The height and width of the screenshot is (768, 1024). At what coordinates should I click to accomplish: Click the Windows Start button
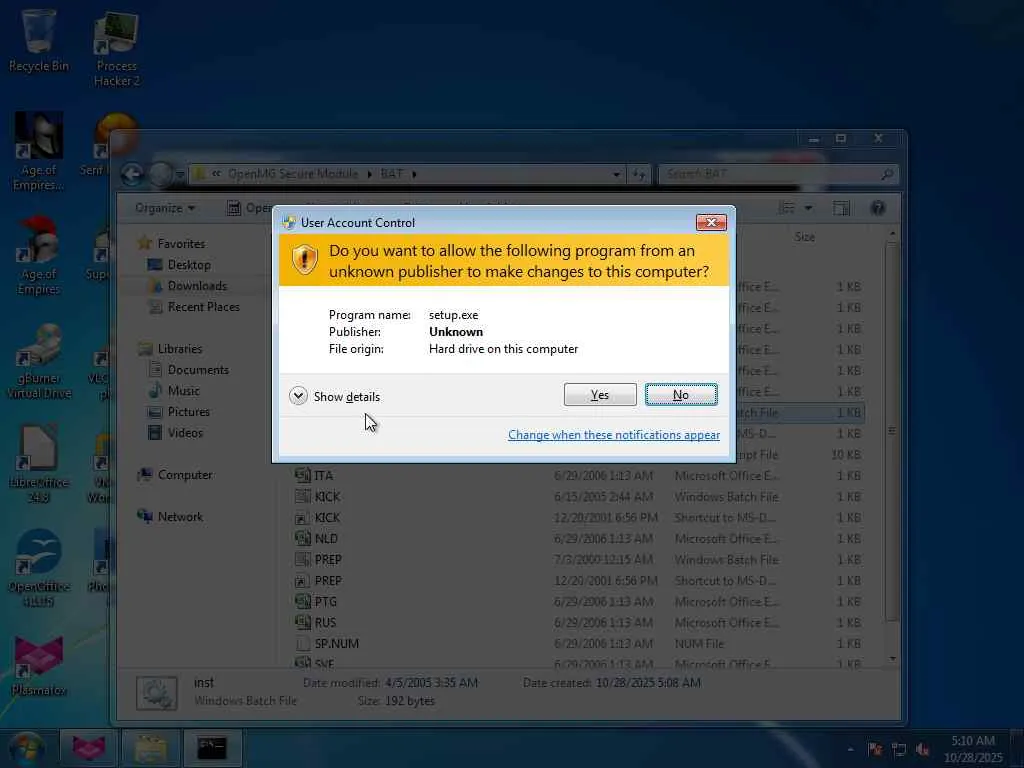(x=26, y=748)
